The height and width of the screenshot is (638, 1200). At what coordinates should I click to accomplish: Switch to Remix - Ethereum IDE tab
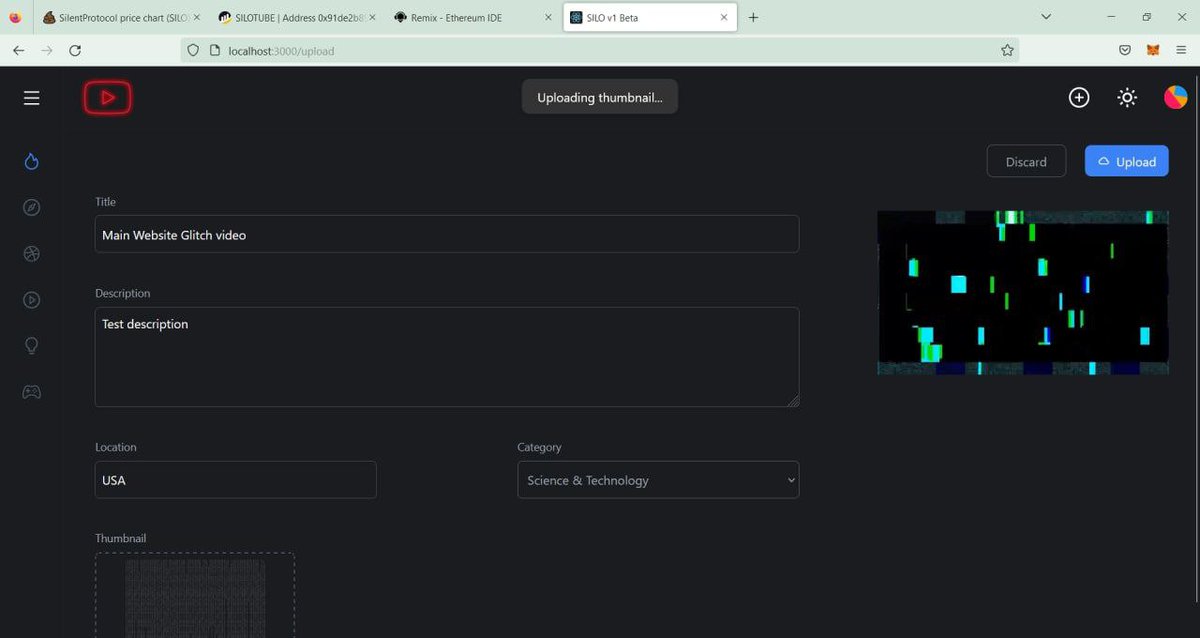(x=472, y=17)
